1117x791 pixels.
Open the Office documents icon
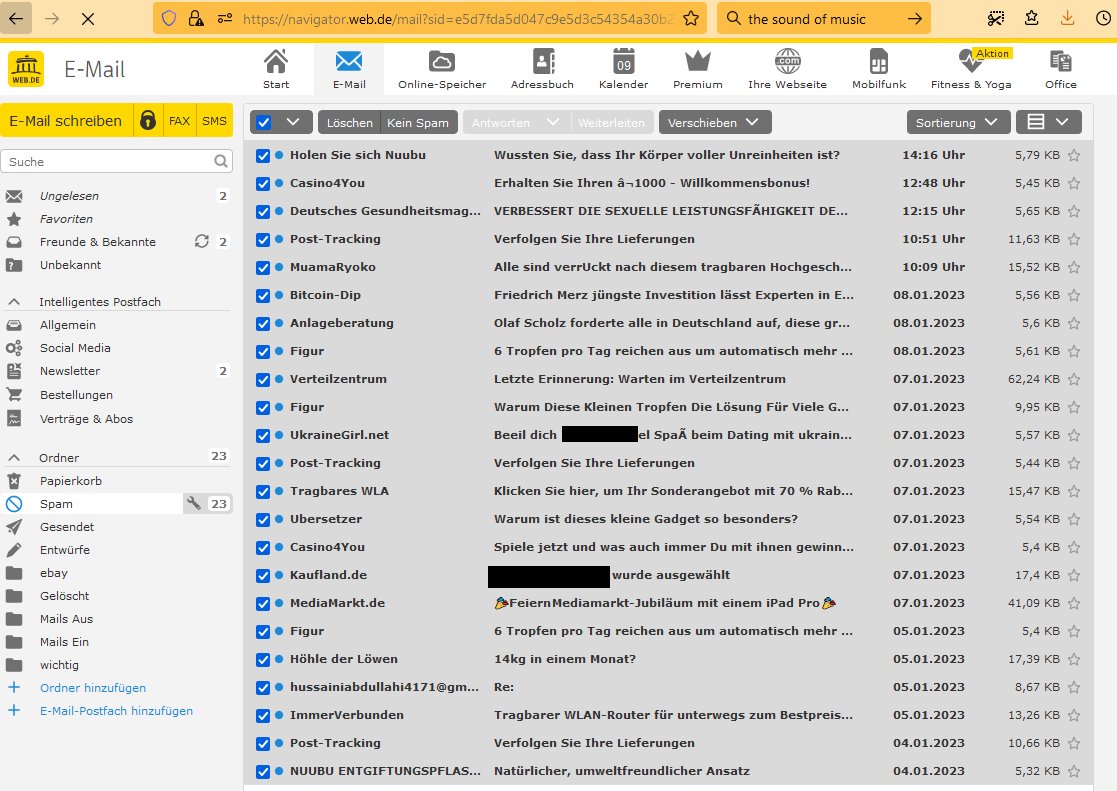click(1060, 61)
